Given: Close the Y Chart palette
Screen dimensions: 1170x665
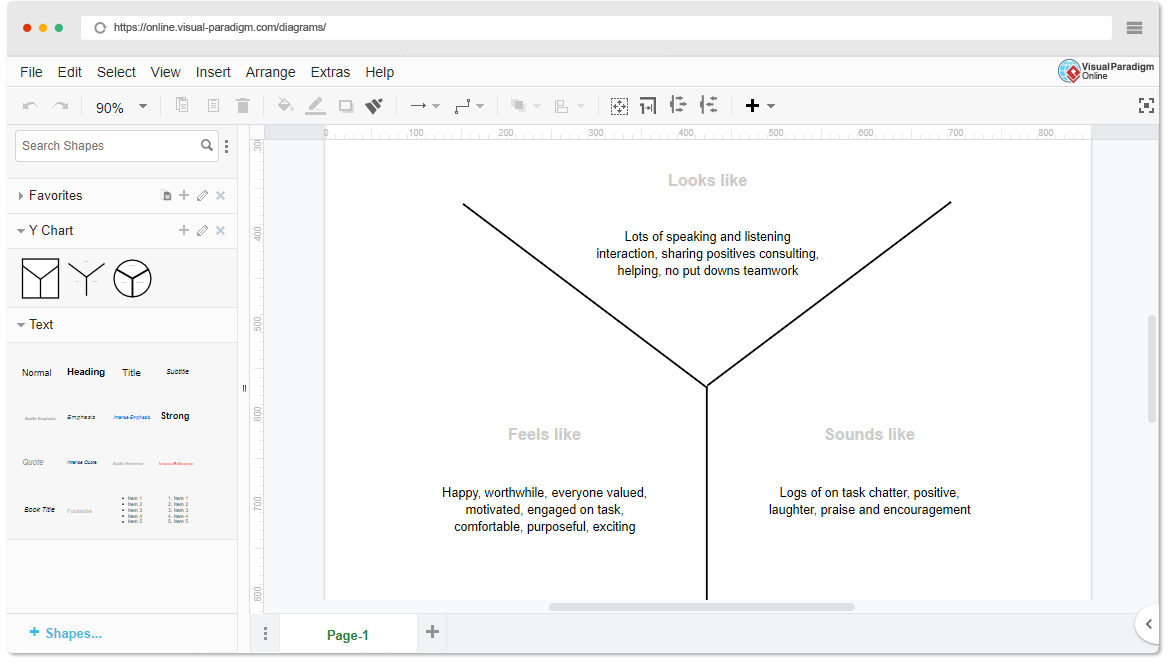Looking at the screenshot, I should 220,231.
